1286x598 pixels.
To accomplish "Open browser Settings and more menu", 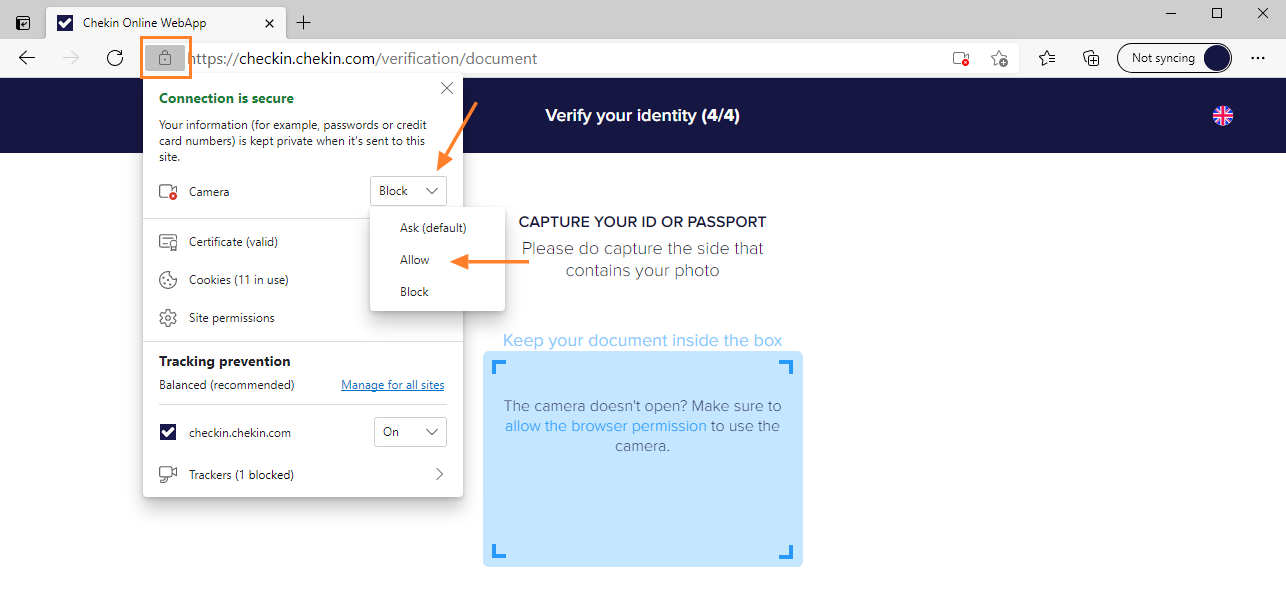I will pos(1258,58).
